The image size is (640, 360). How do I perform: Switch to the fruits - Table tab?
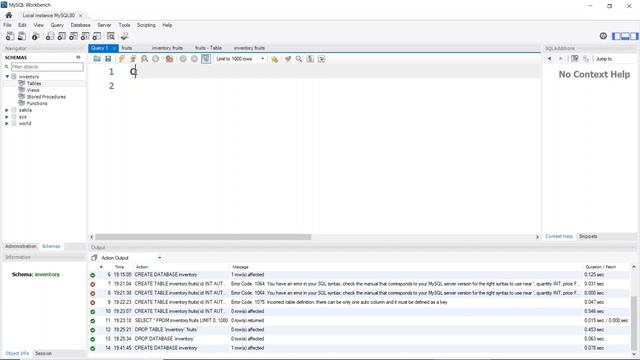pos(208,48)
